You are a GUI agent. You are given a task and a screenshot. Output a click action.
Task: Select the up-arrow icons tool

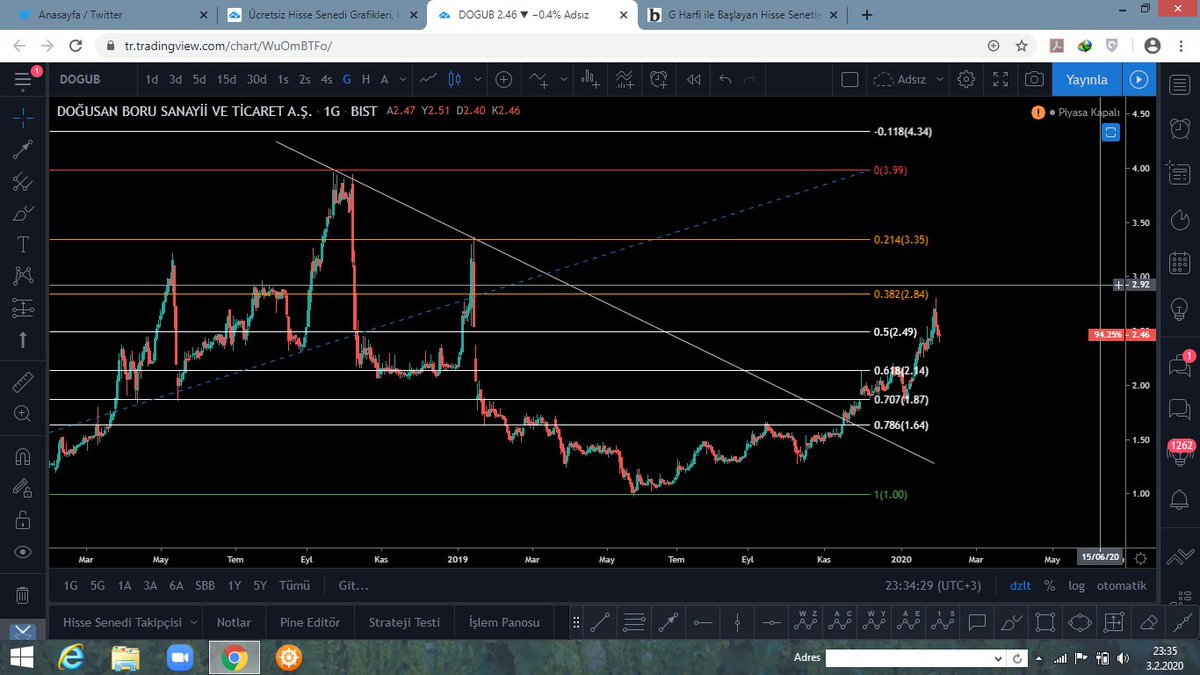[x=22, y=340]
